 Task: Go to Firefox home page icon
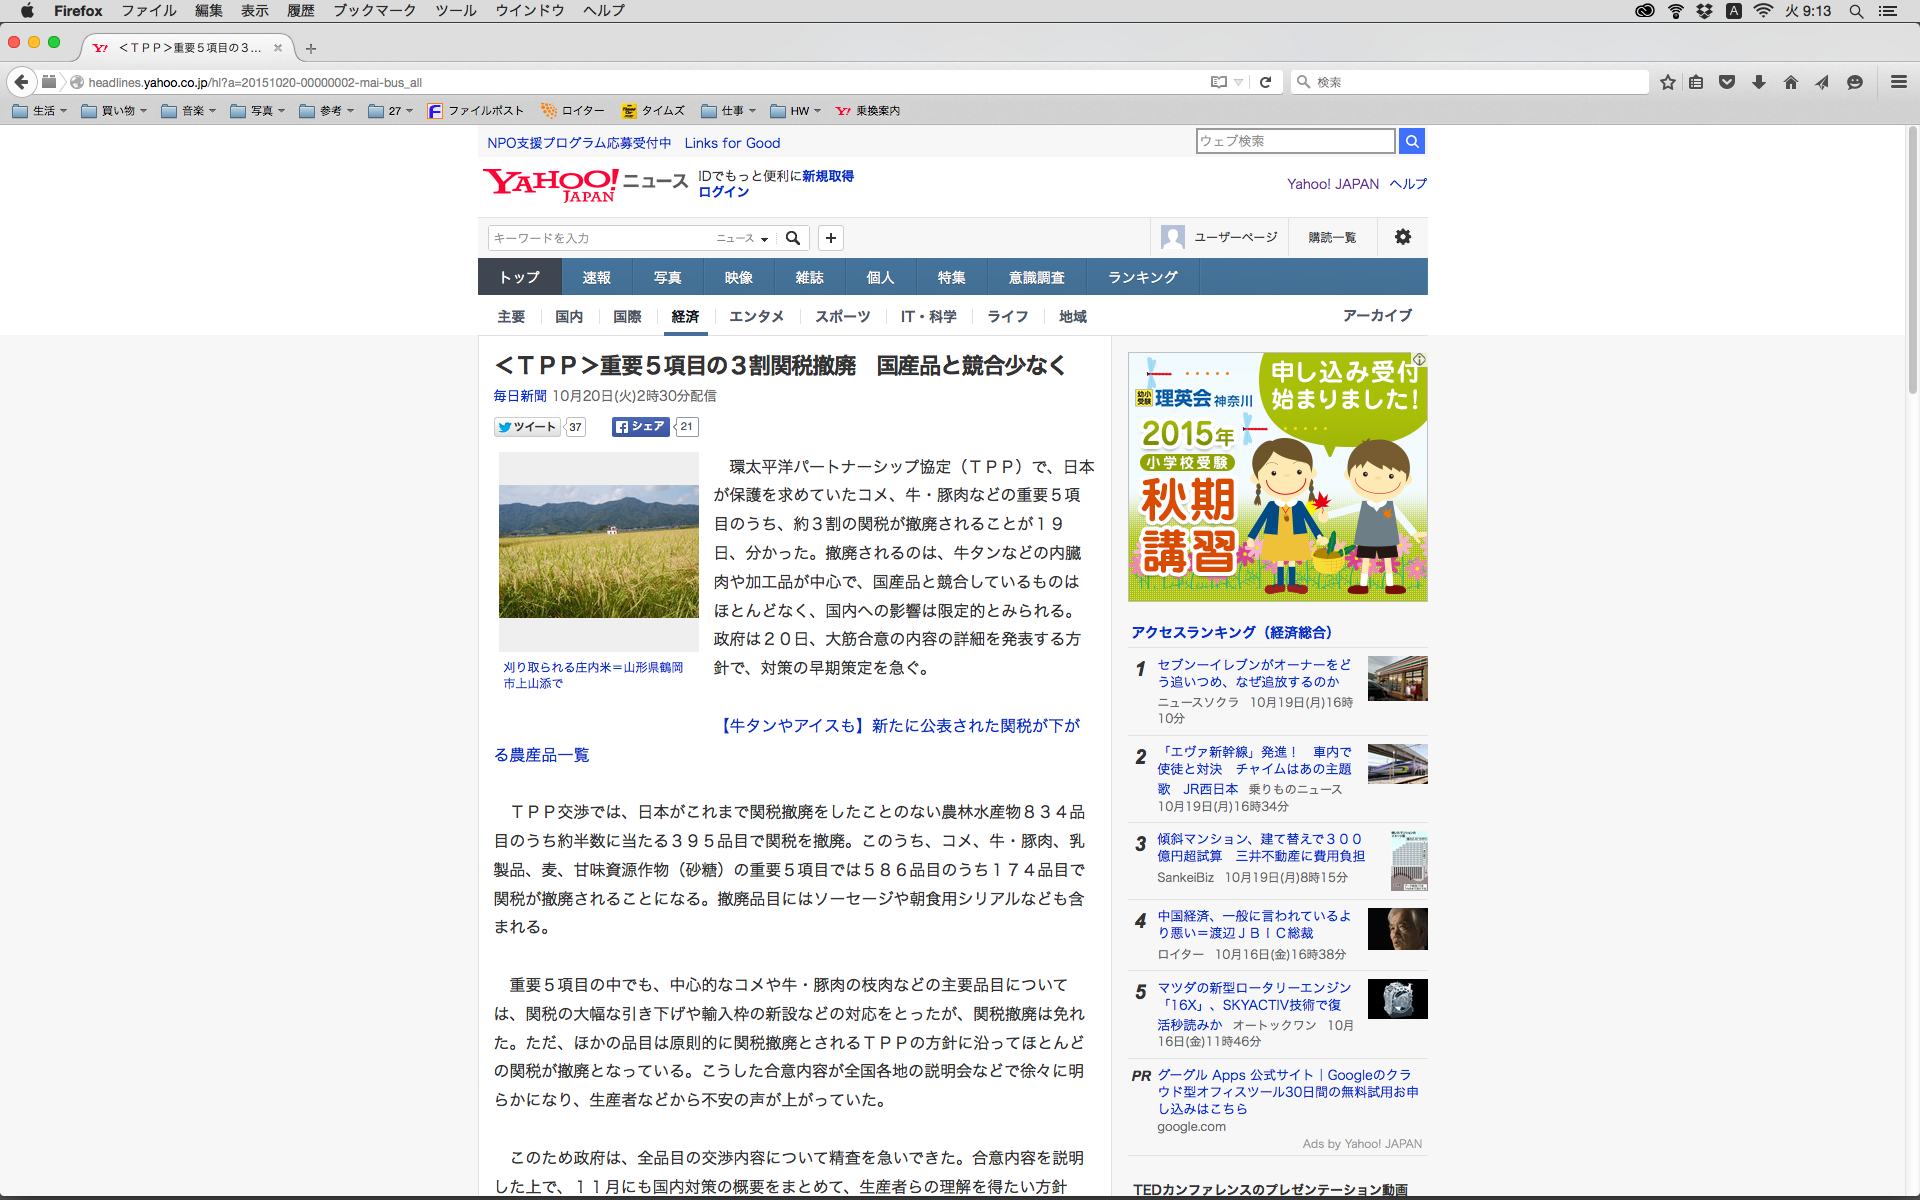pyautogui.click(x=1790, y=82)
